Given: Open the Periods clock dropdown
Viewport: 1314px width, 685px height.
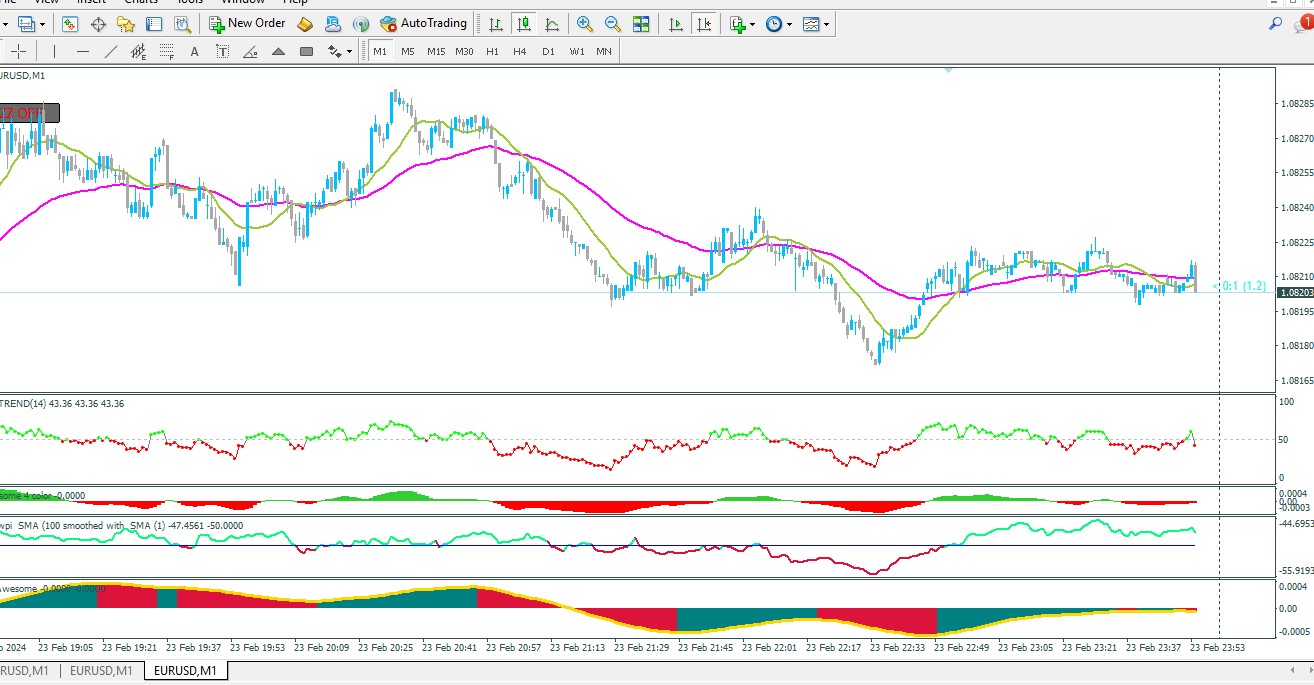Looking at the screenshot, I should pyautogui.click(x=779, y=24).
